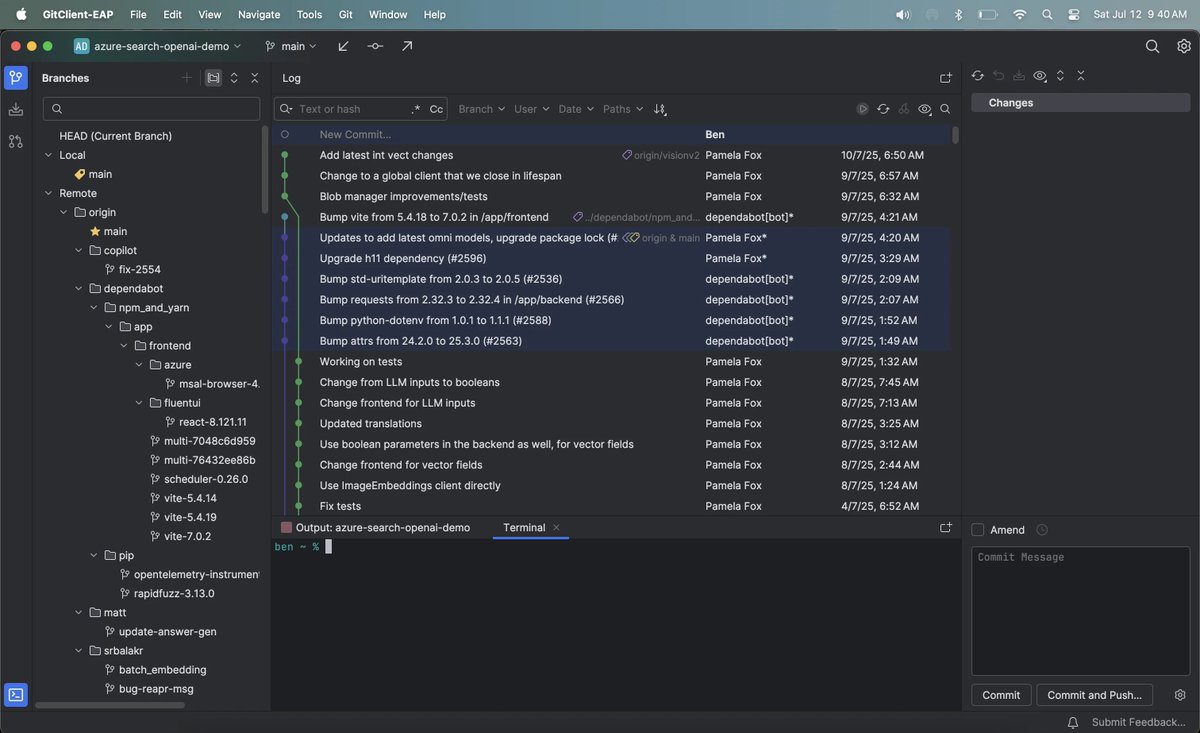Click the Shelve icon in Changes toolbar
The width and height of the screenshot is (1200, 733).
click(x=1019, y=76)
